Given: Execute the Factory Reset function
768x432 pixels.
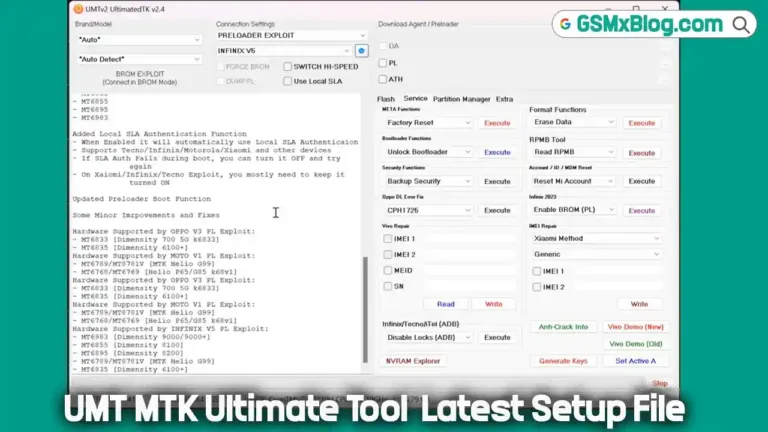Looking at the screenshot, I should (497, 123).
